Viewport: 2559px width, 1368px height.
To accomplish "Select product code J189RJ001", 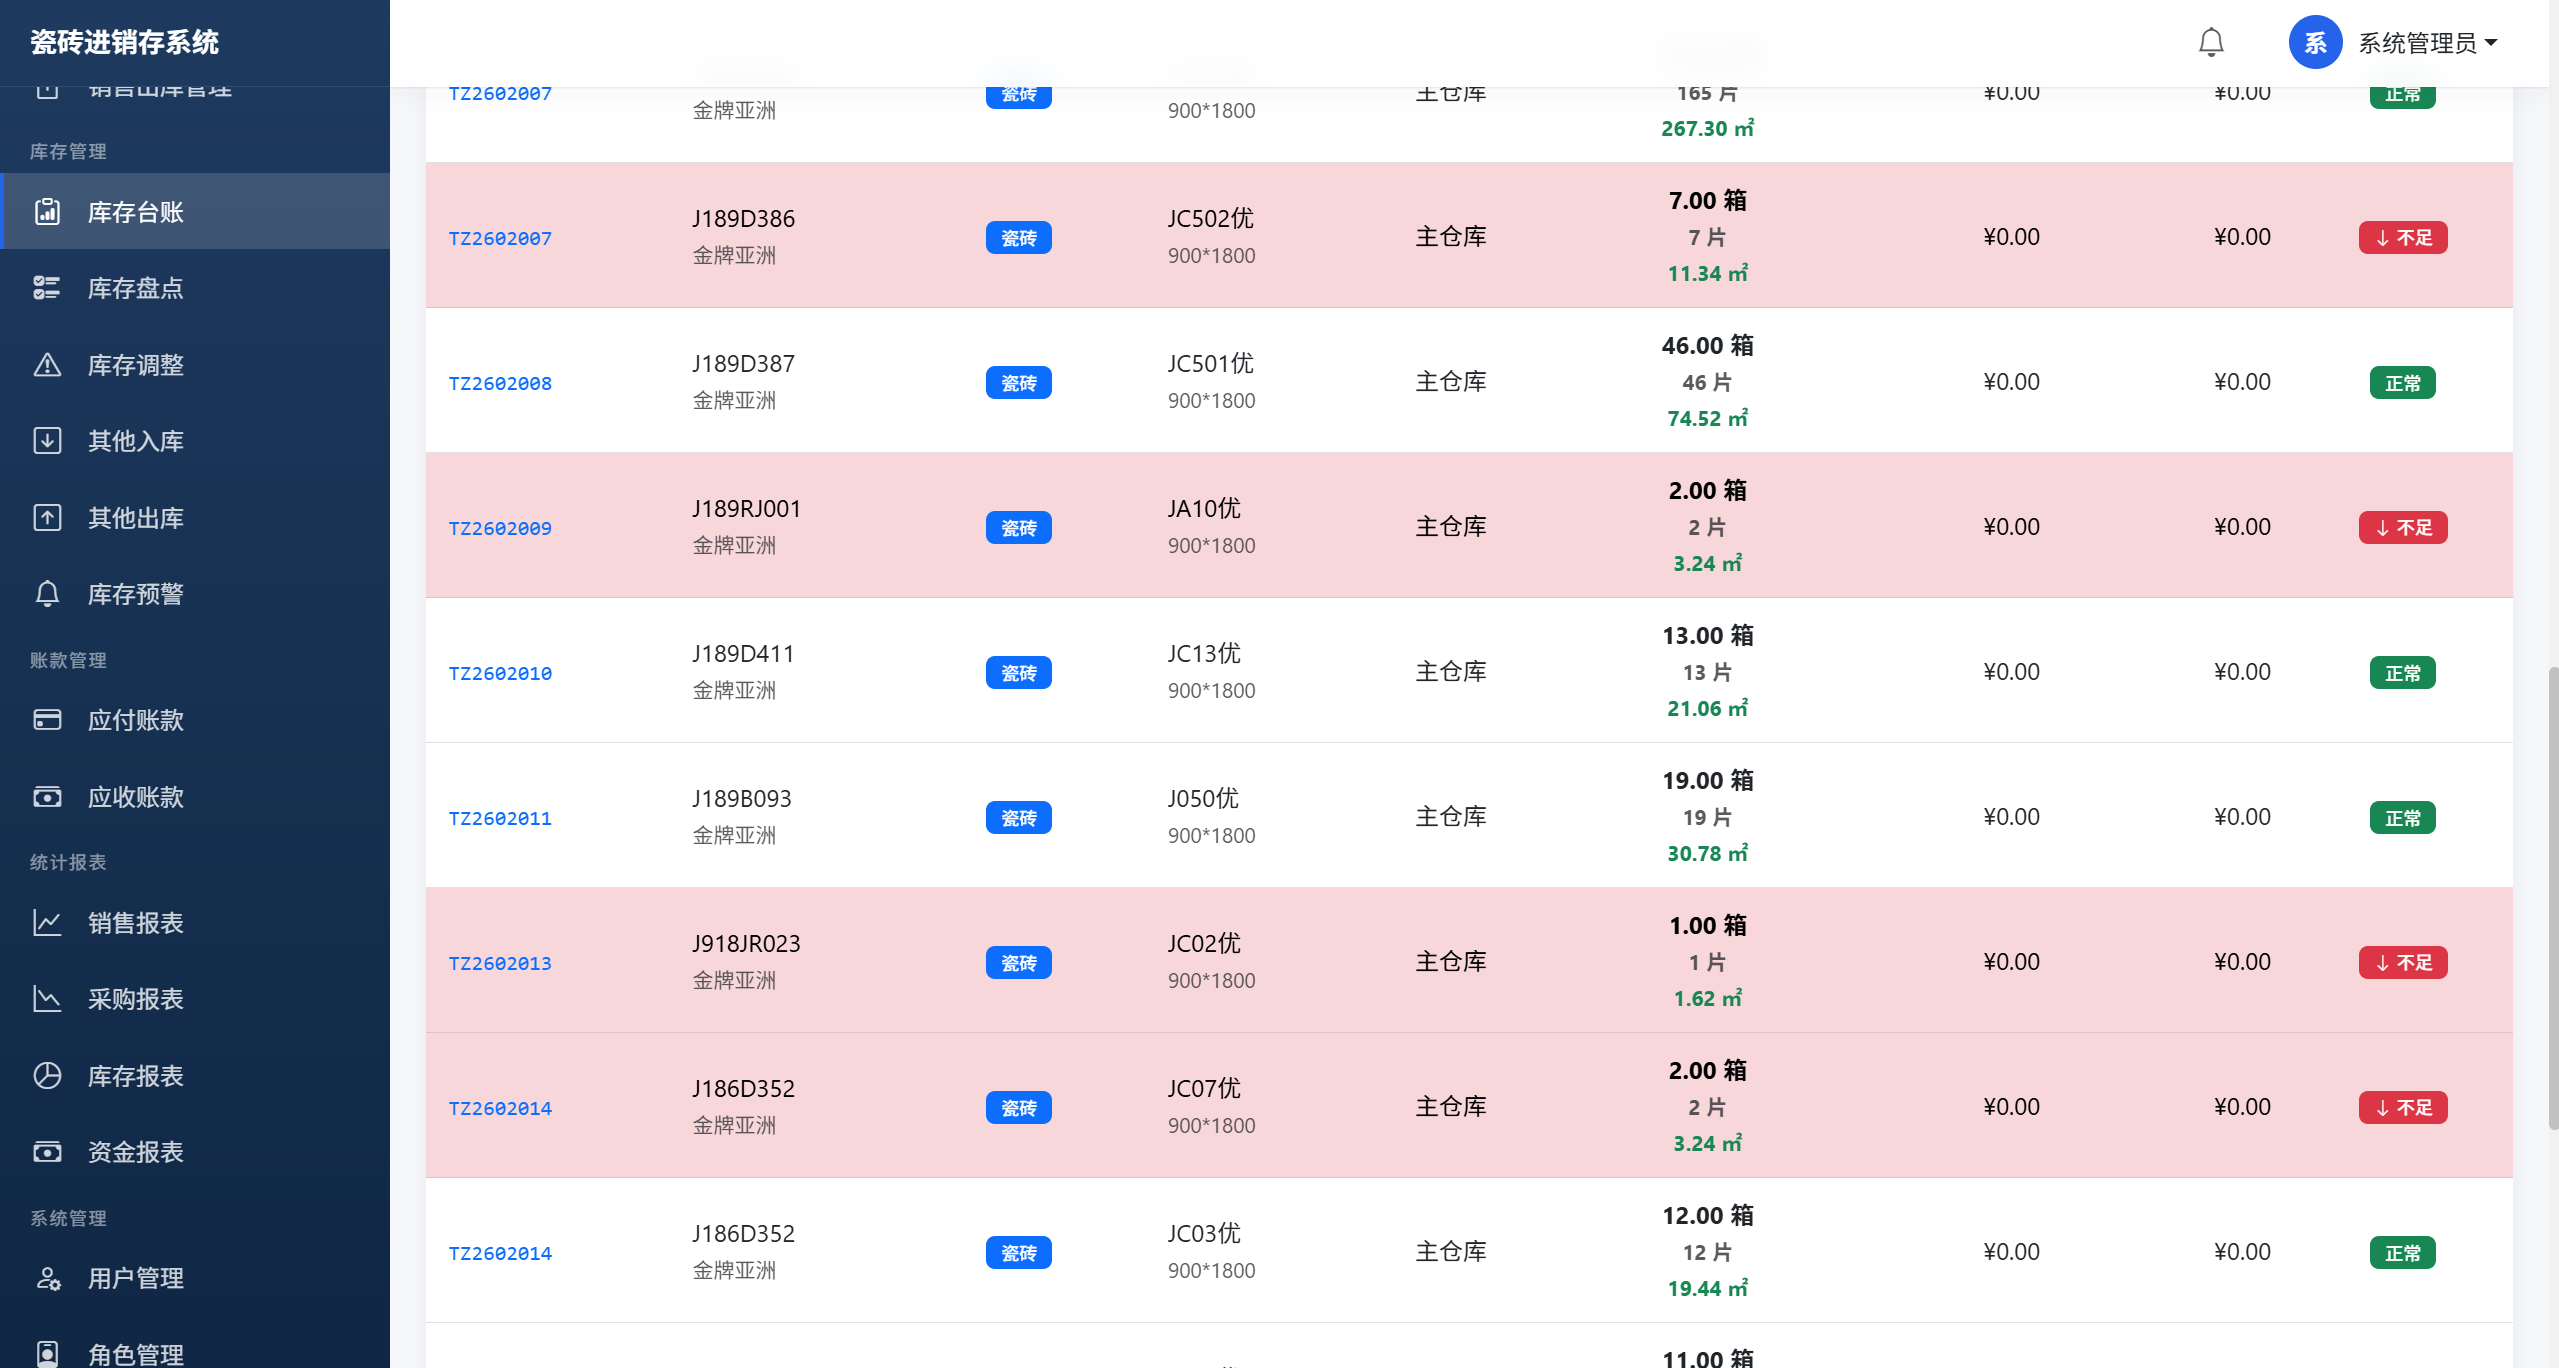I will (x=746, y=508).
